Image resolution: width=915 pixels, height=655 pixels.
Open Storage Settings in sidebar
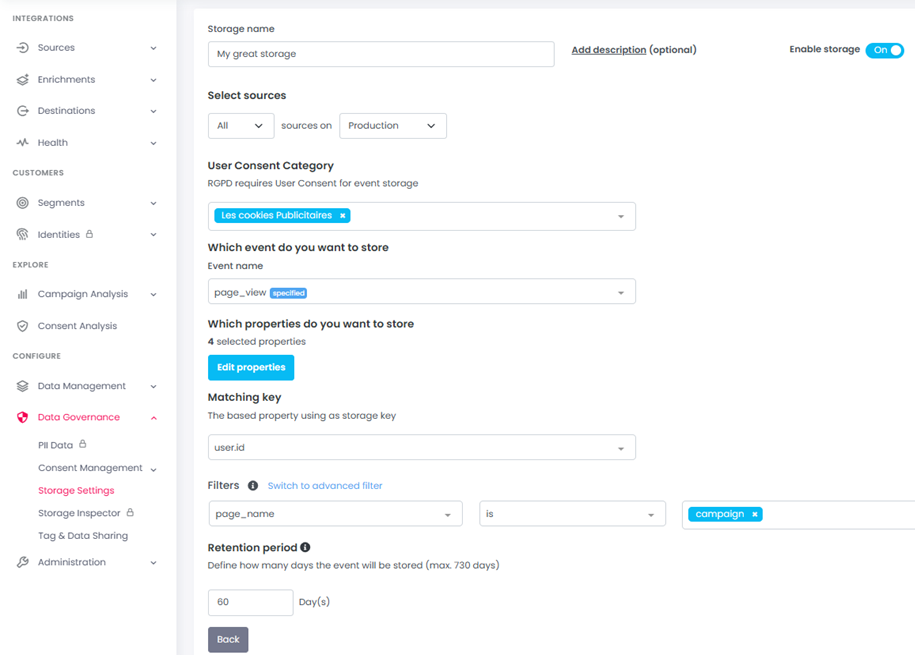tap(76, 491)
